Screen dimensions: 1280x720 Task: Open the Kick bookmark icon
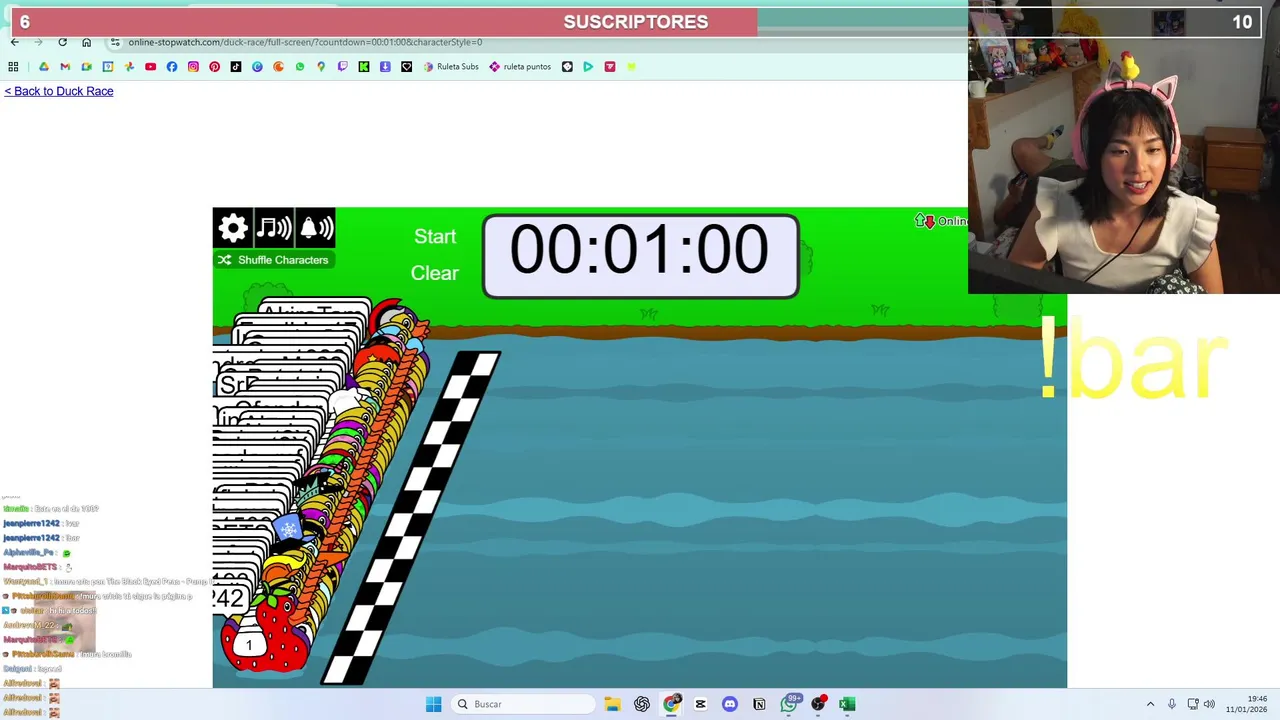point(364,67)
